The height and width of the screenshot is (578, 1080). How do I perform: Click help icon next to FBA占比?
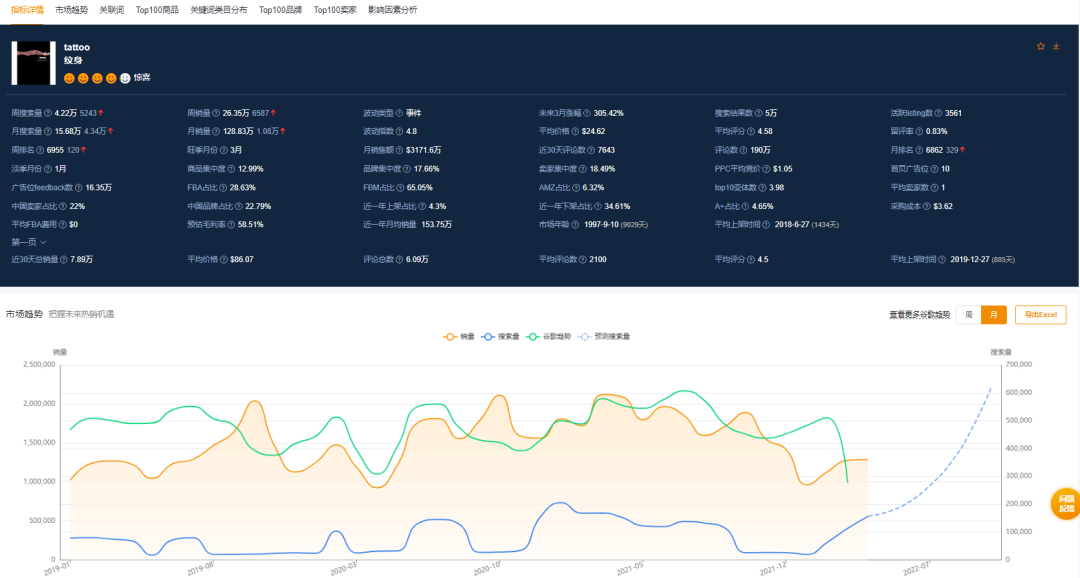click(223, 187)
